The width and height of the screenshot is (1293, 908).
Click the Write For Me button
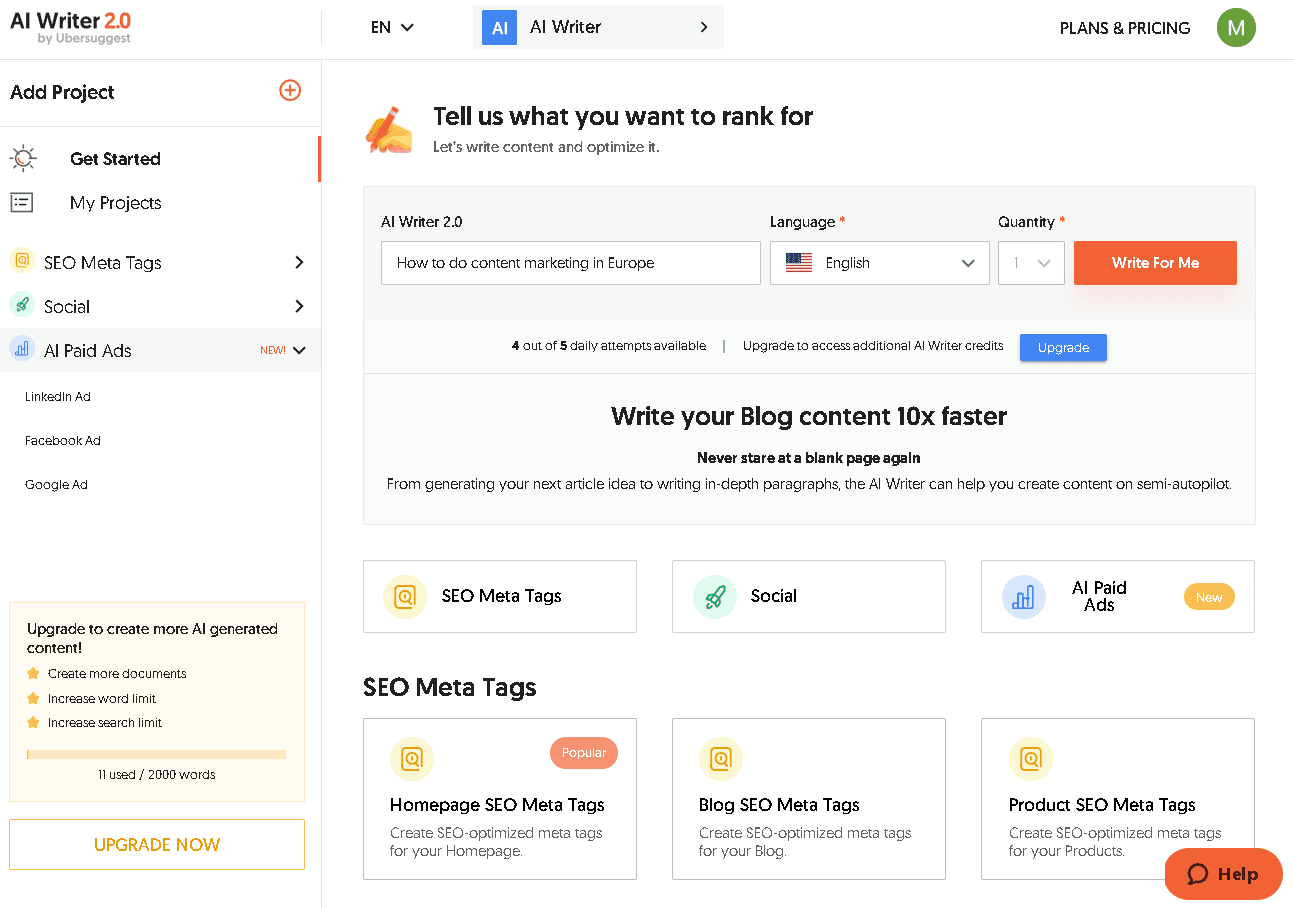(x=1155, y=263)
